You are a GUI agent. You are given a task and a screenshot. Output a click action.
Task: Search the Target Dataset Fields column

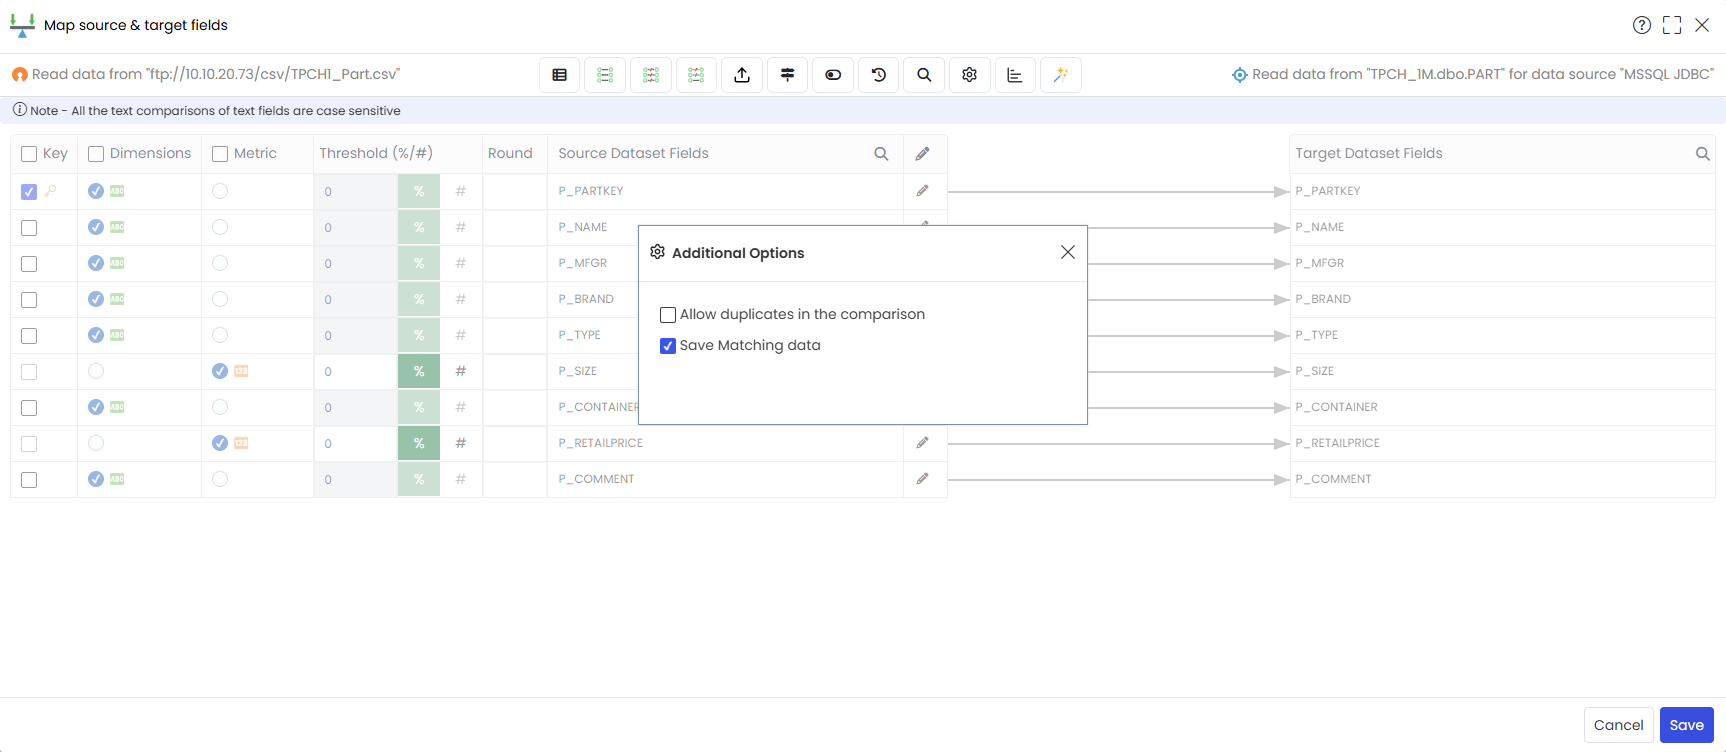pos(1702,153)
